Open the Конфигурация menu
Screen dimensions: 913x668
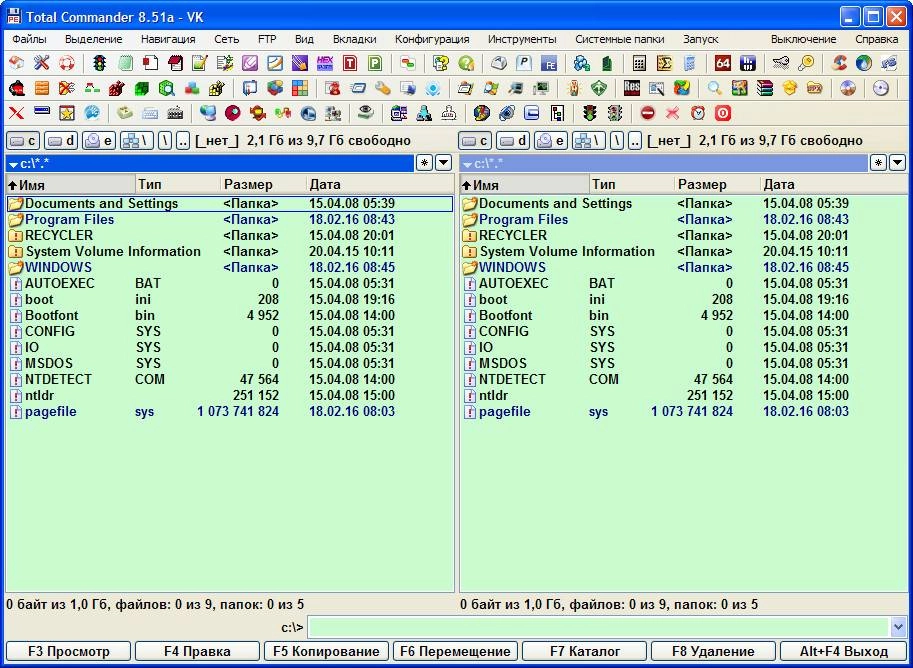[432, 40]
